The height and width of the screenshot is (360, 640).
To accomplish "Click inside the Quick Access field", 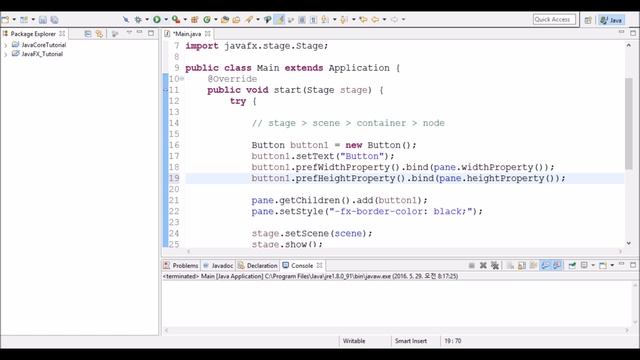I will [554, 20].
